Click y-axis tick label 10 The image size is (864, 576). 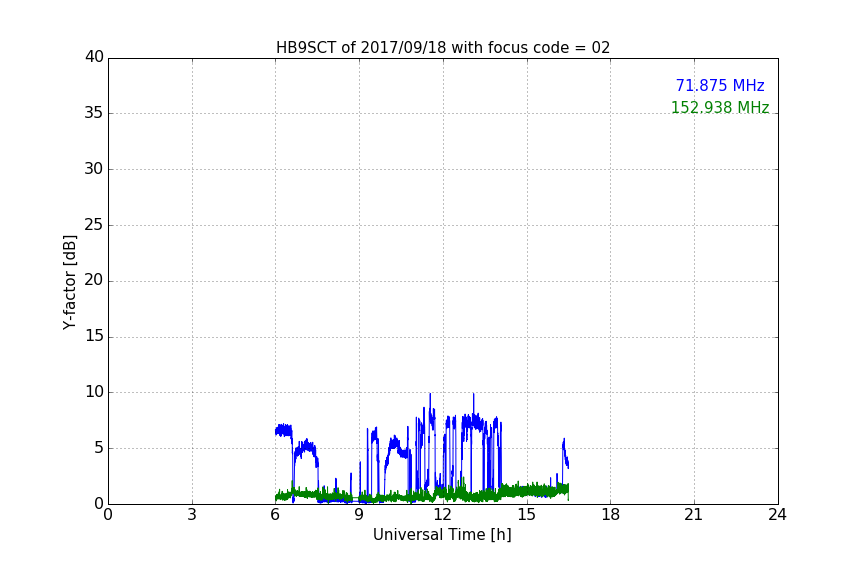94,392
